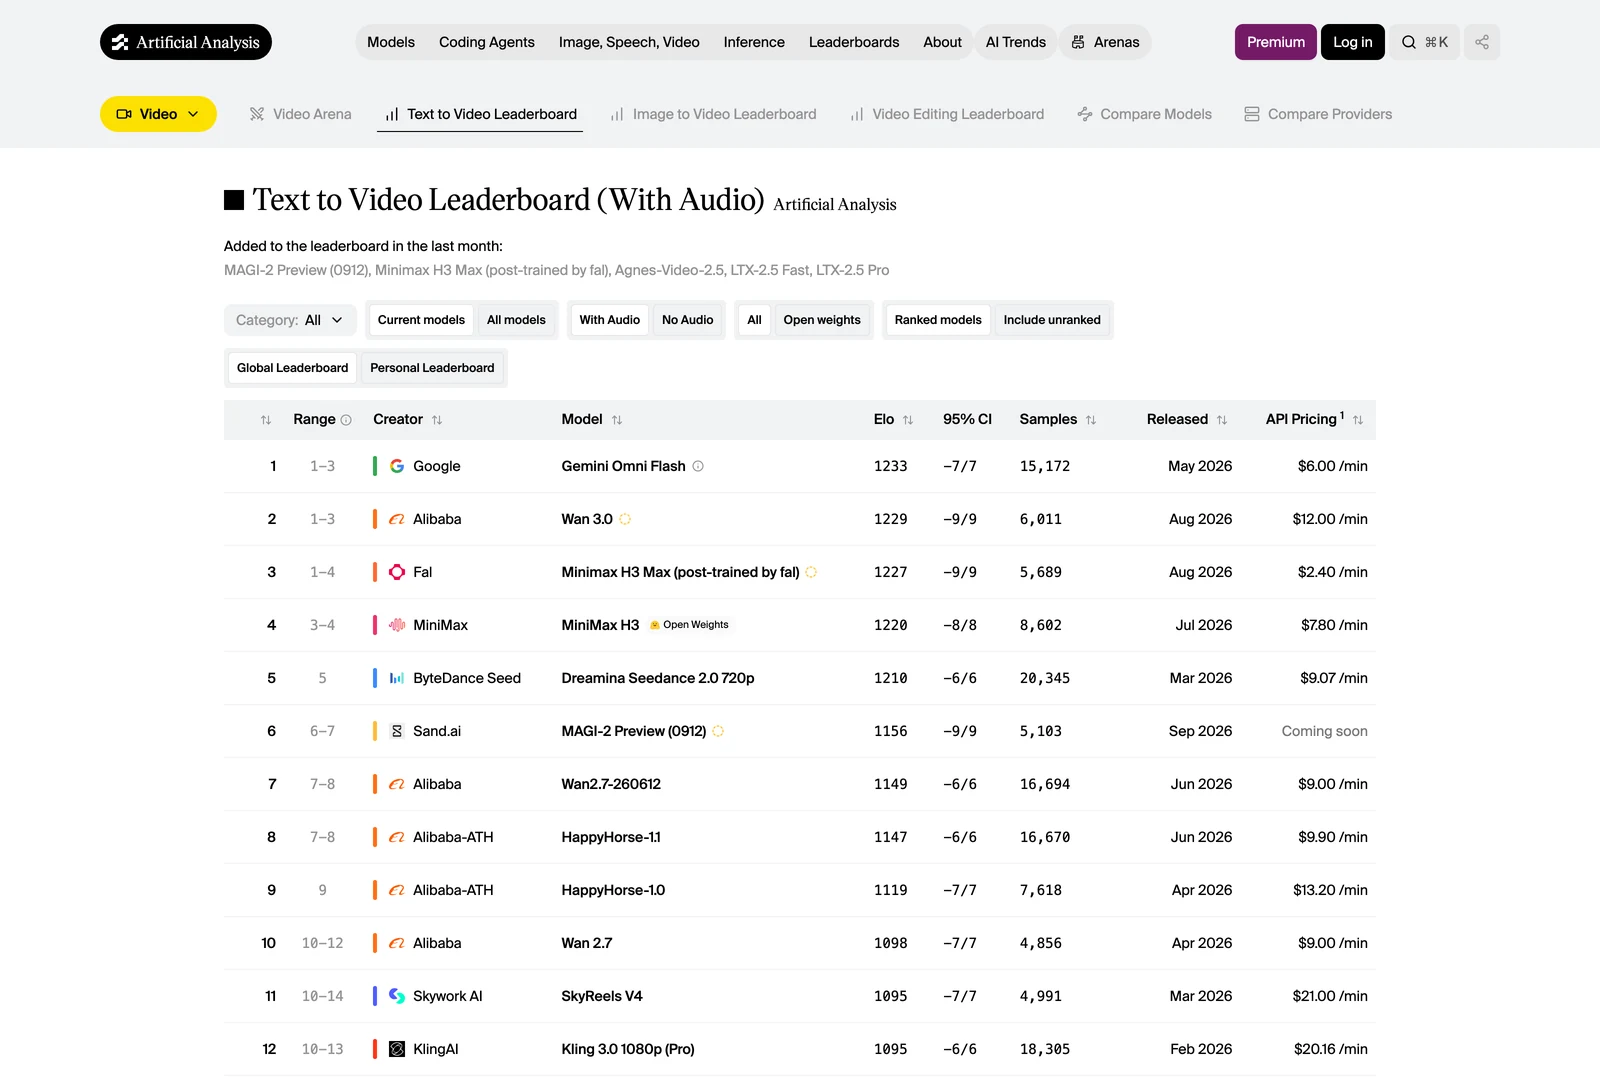The width and height of the screenshot is (1600, 1080).
Task: Click the Compare Providers server icon
Action: coord(1252,114)
